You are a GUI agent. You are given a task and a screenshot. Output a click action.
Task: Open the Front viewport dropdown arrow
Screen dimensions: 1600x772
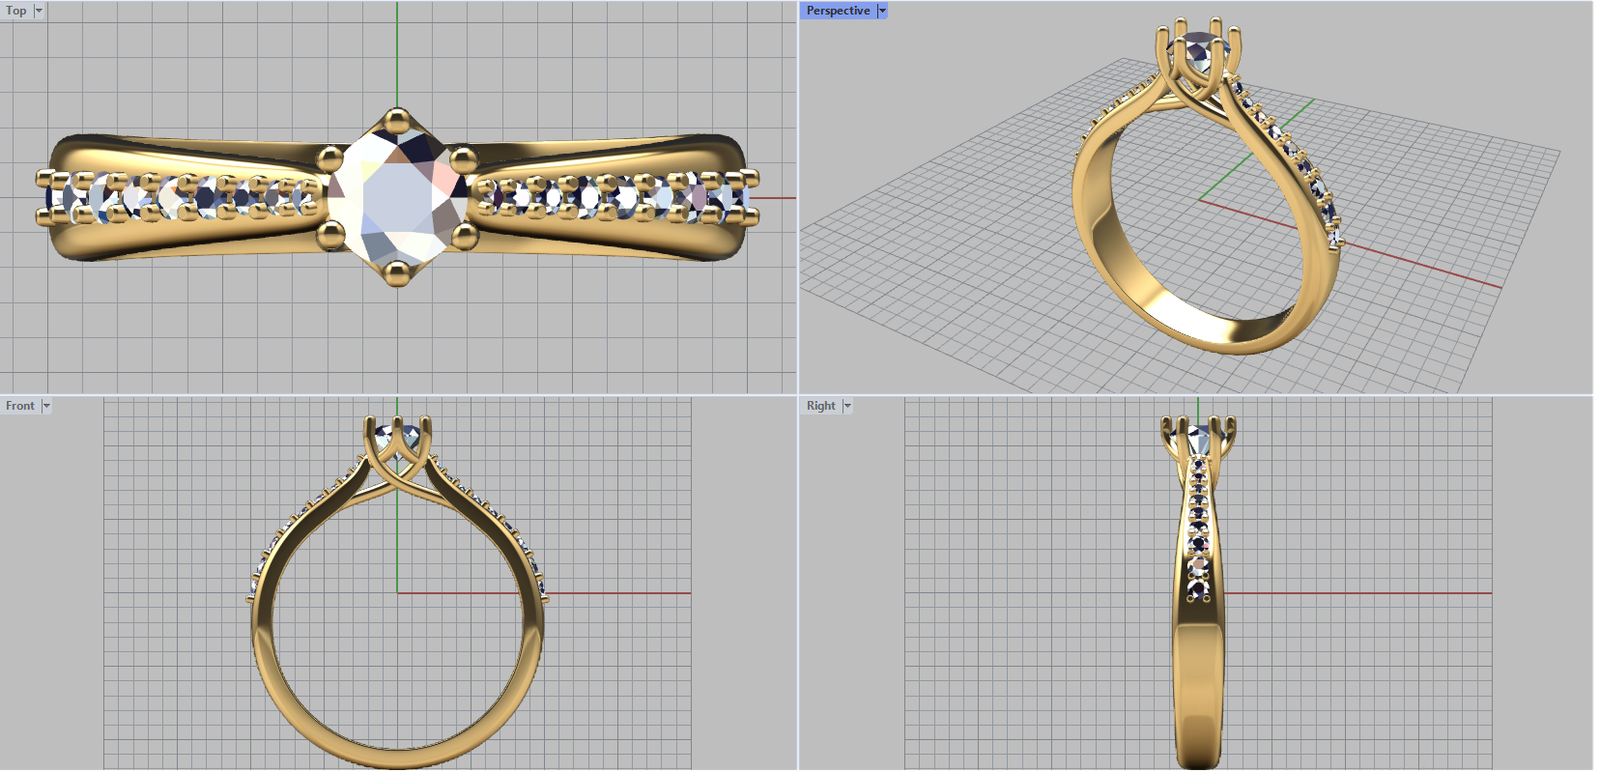point(46,406)
